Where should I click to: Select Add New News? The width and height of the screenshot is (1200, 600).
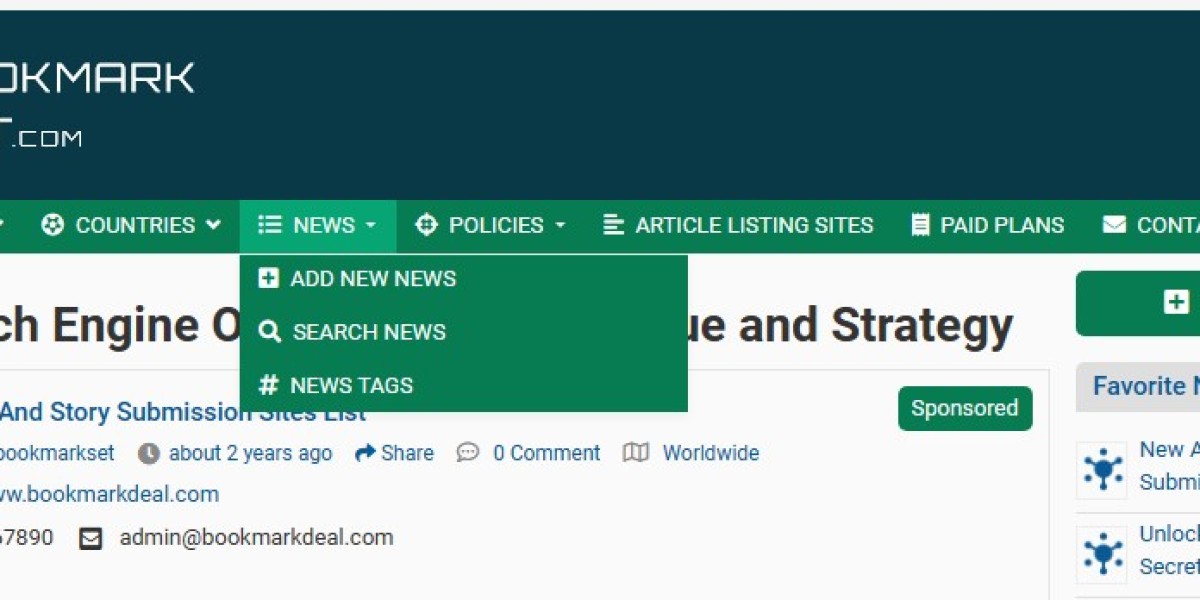pyautogui.click(x=463, y=278)
